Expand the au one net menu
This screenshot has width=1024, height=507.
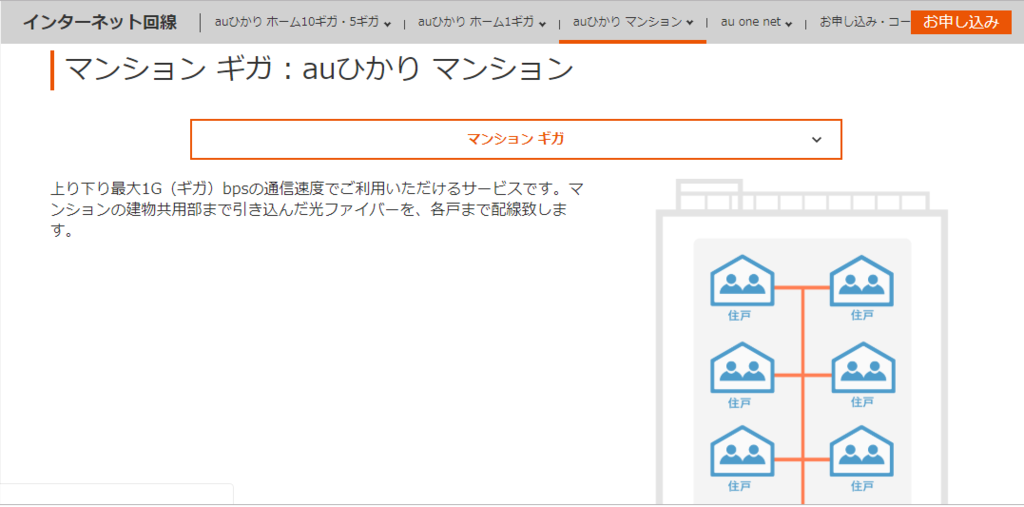click(x=756, y=23)
